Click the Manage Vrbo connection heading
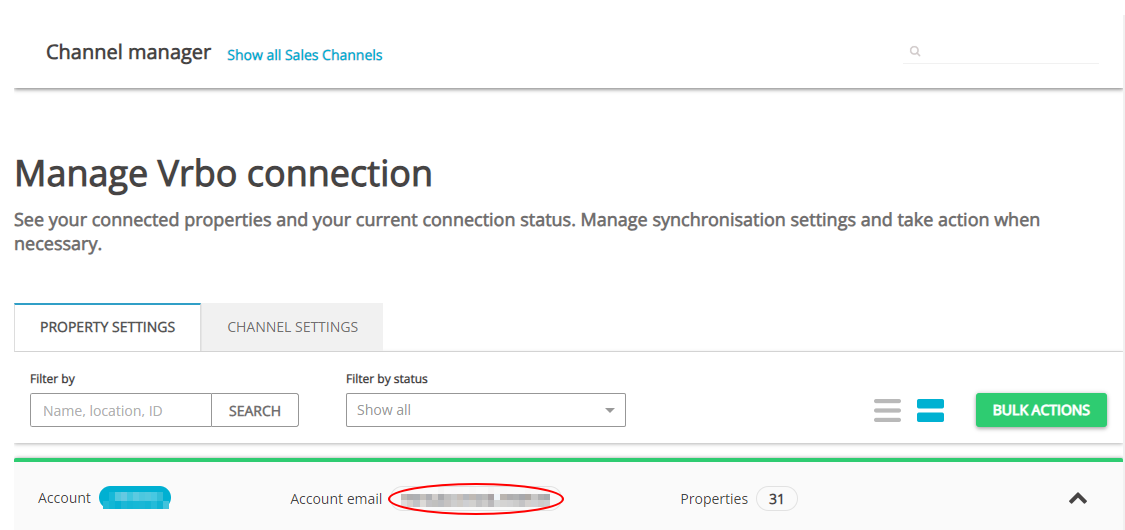 [x=223, y=174]
